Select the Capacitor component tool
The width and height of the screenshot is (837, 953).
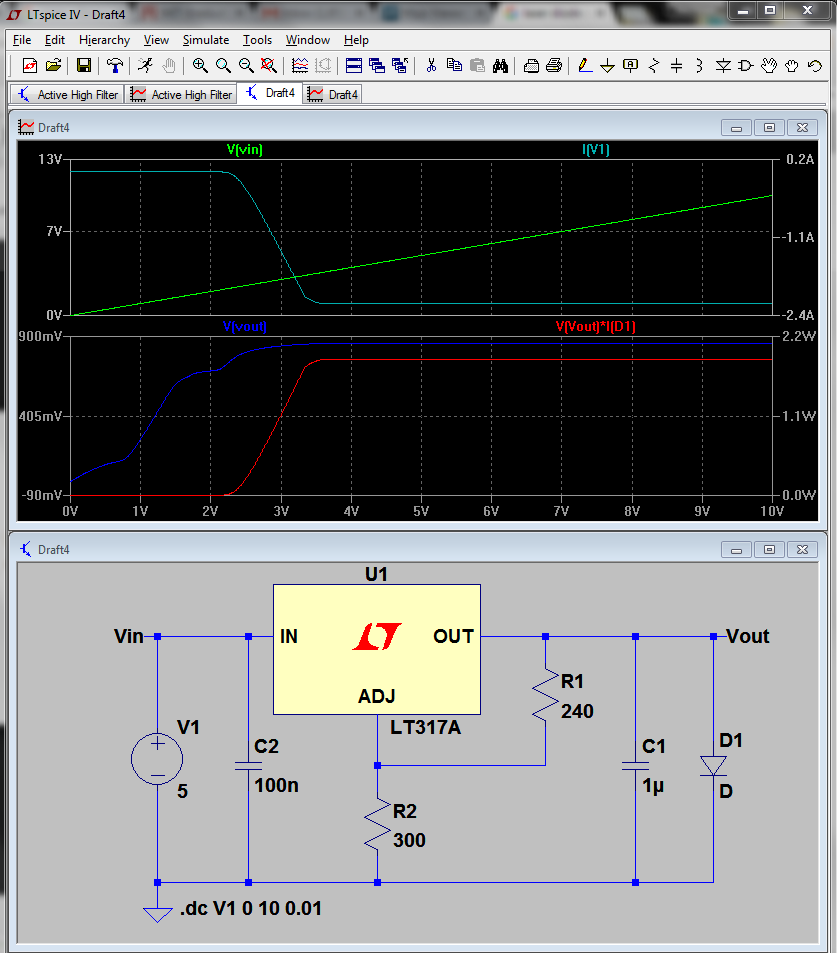[677, 65]
